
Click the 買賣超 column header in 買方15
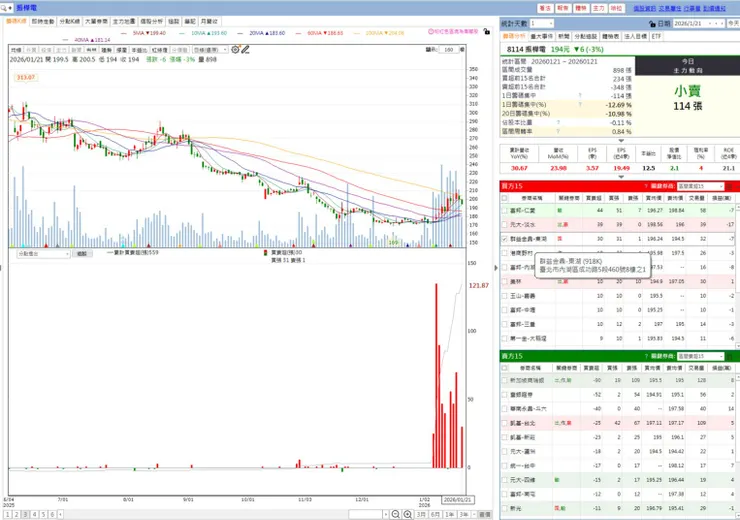(x=593, y=198)
